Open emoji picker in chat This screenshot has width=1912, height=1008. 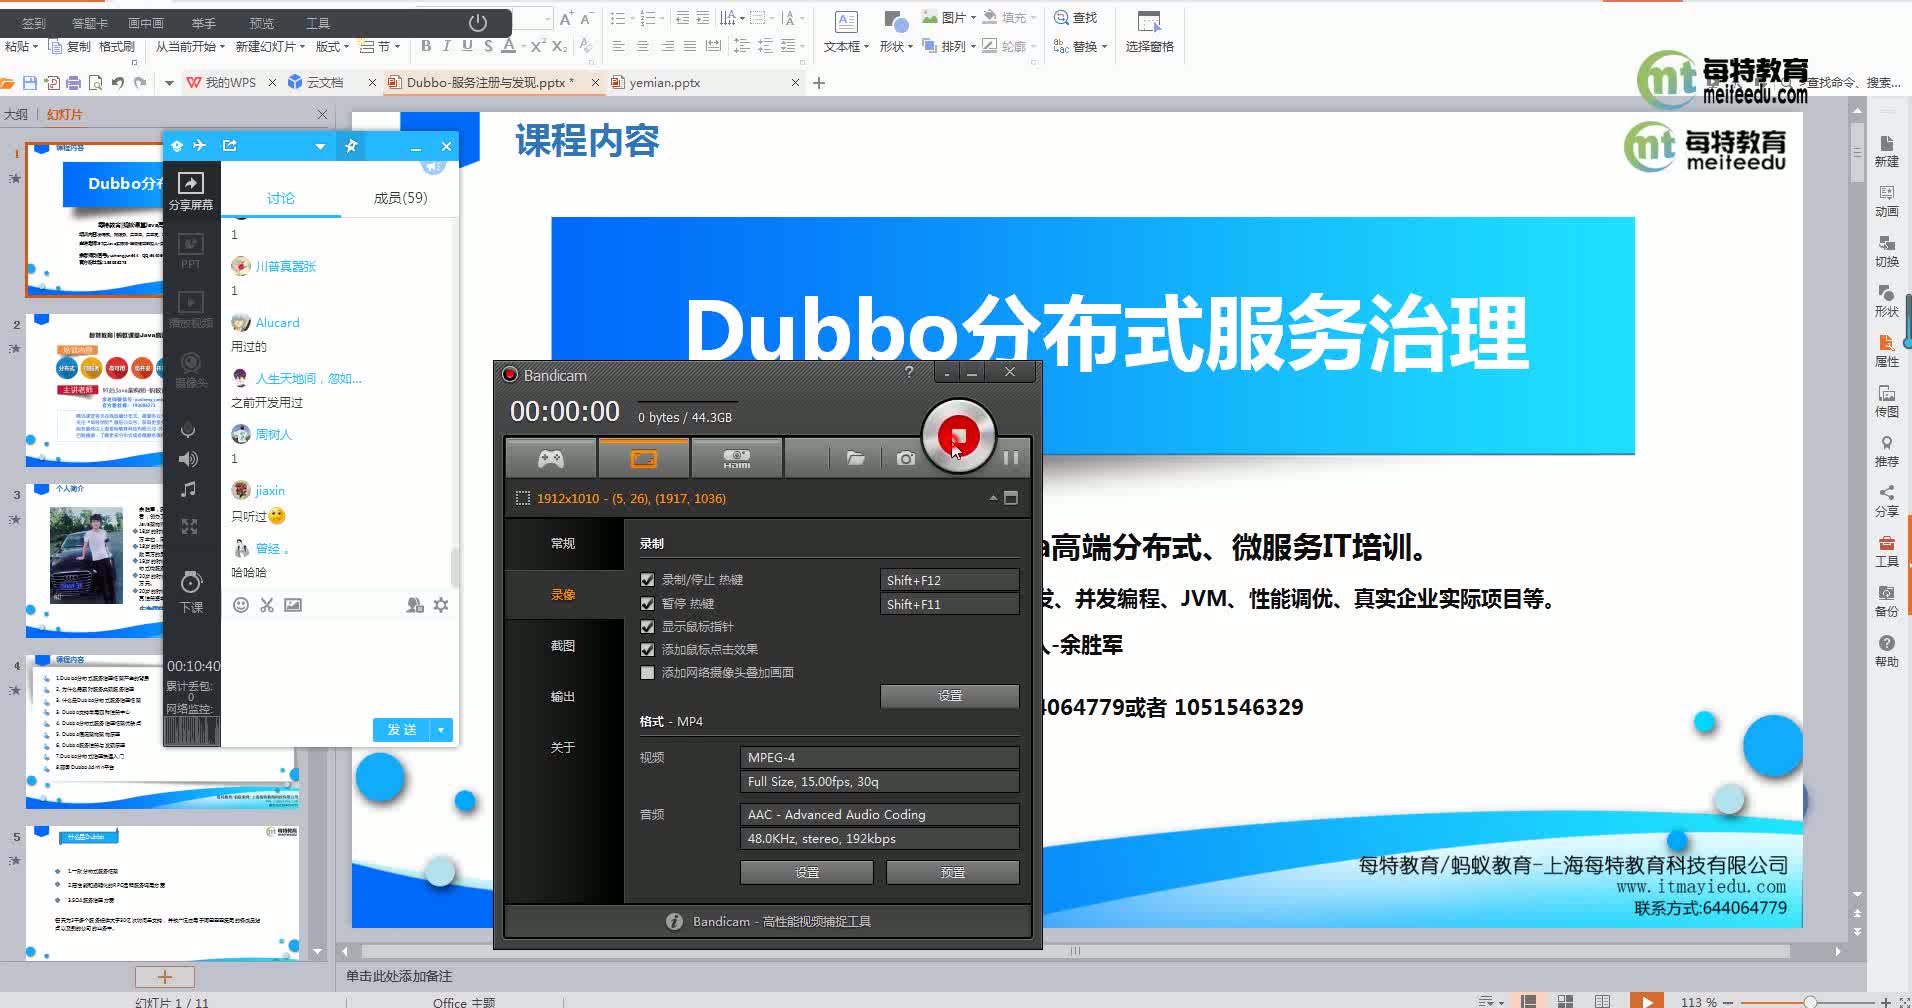[241, 605]
